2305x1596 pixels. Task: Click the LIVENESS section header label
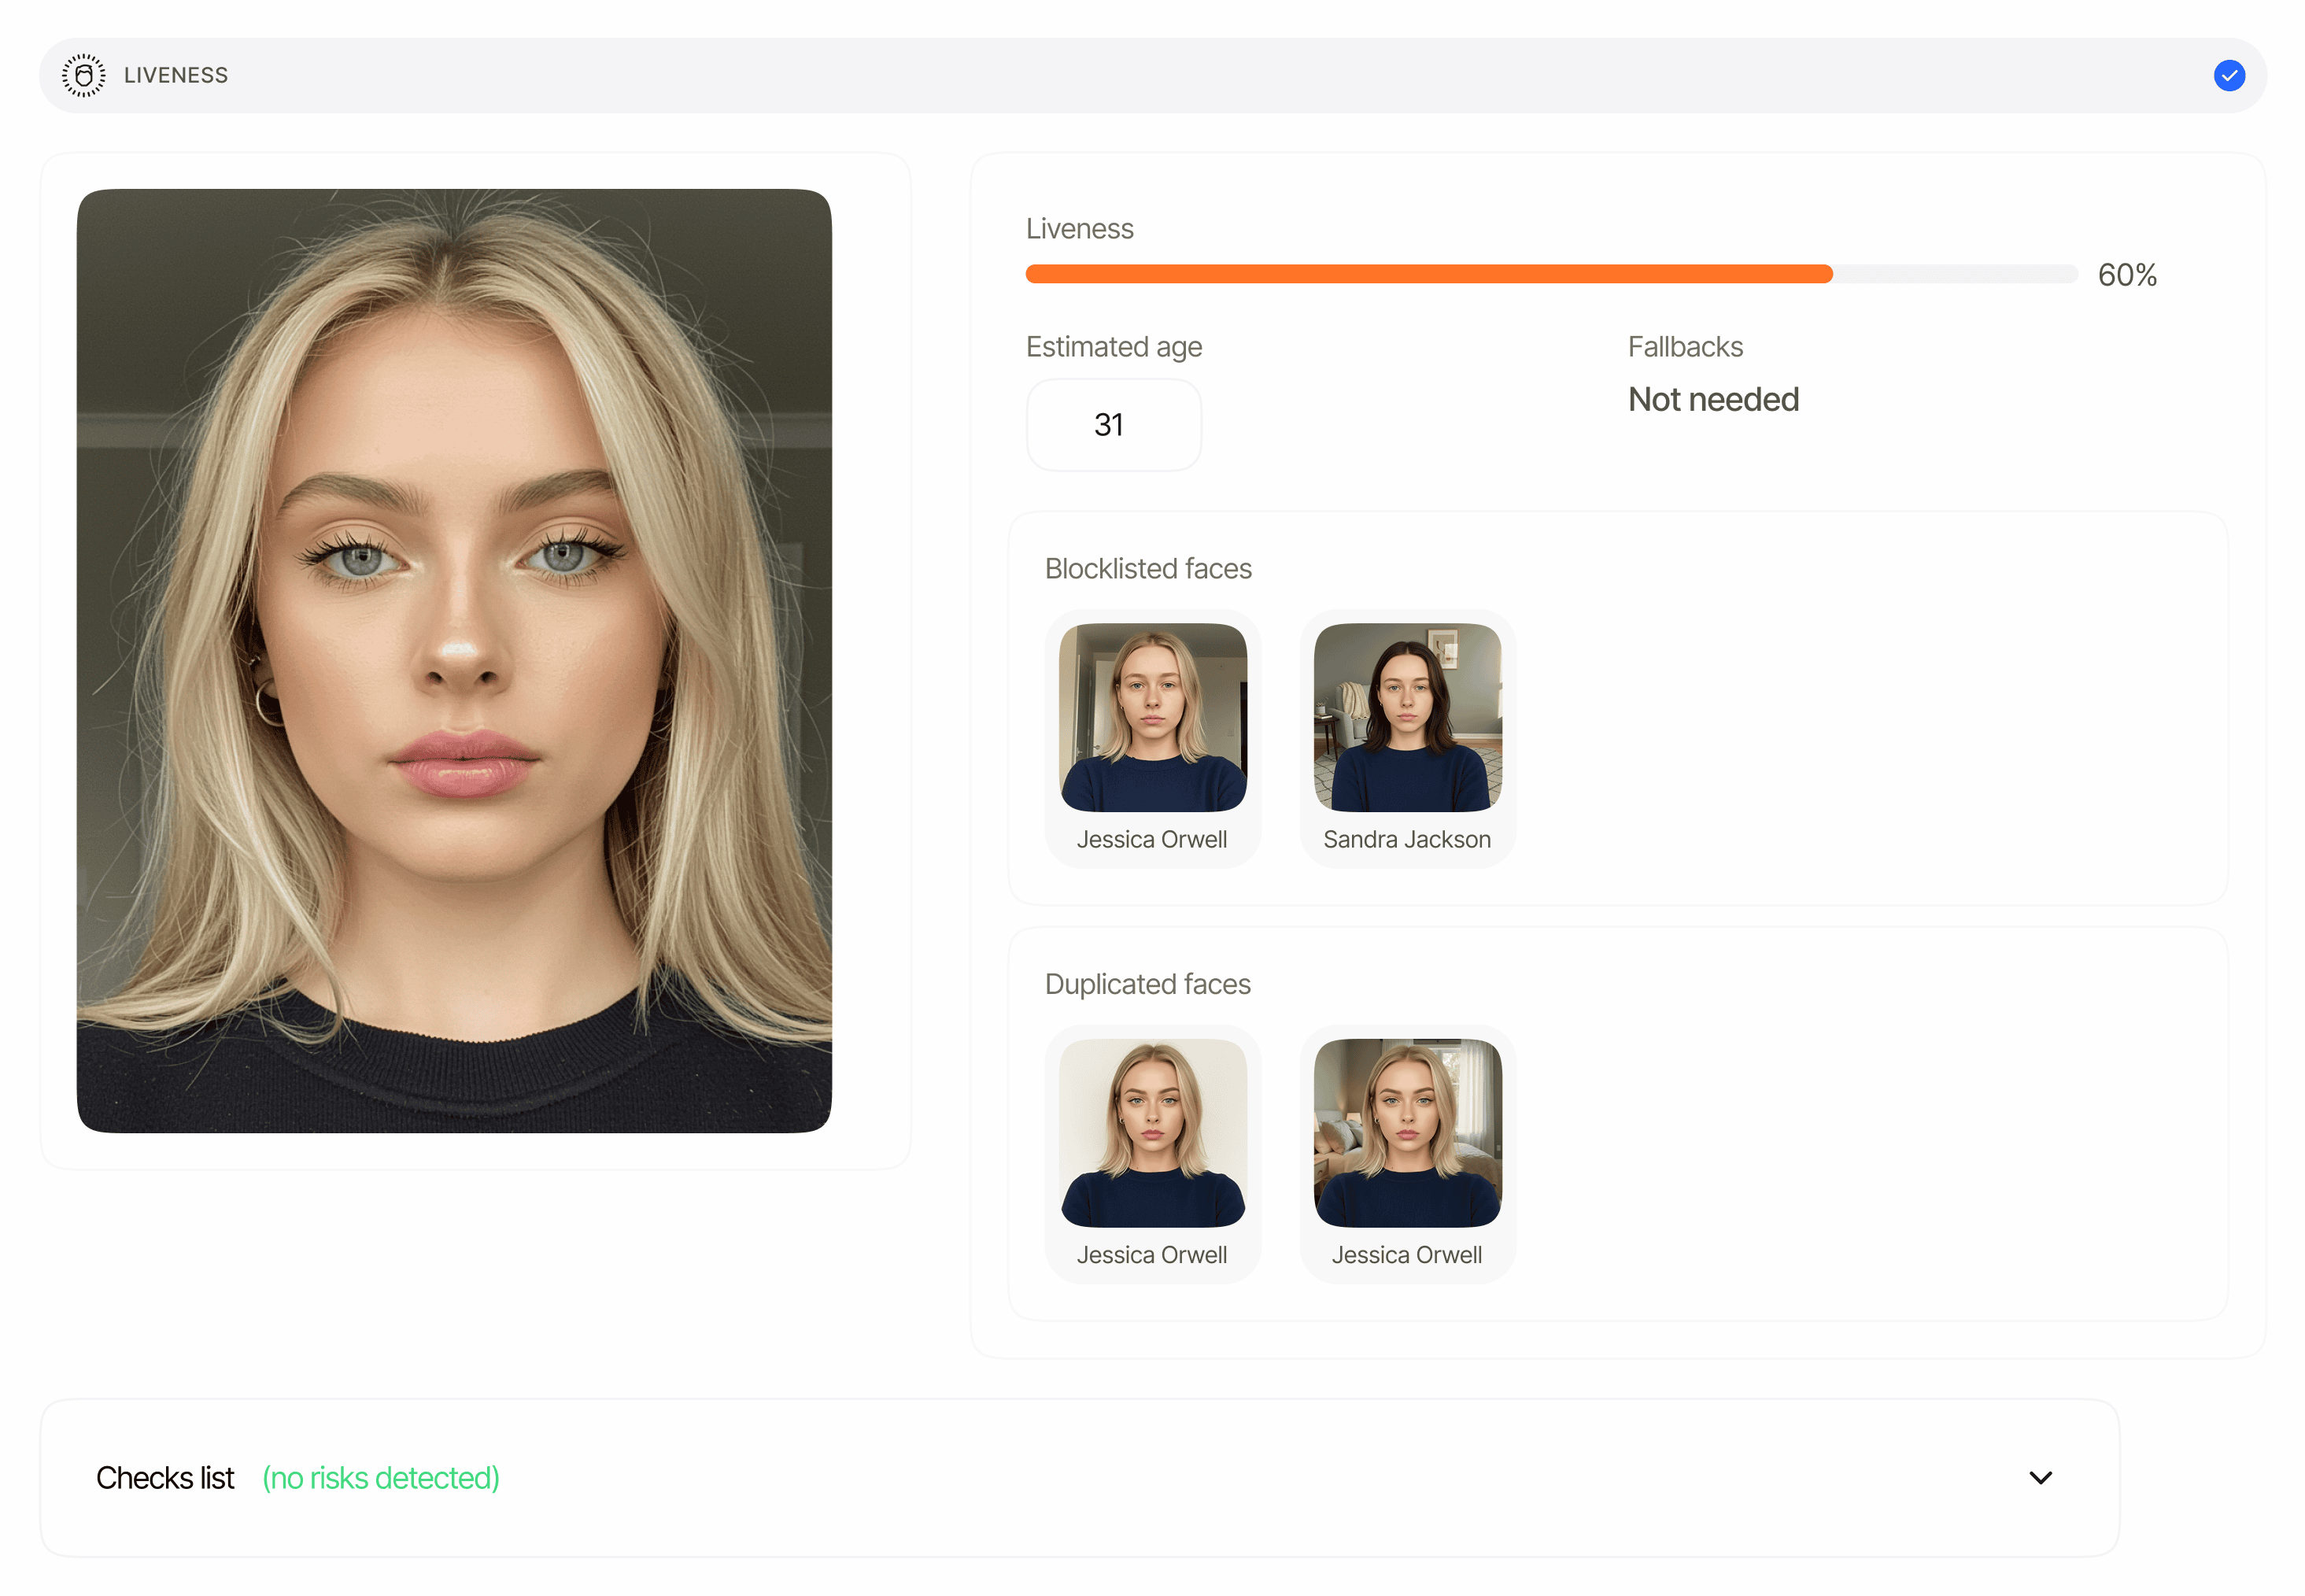click(176, 76)
